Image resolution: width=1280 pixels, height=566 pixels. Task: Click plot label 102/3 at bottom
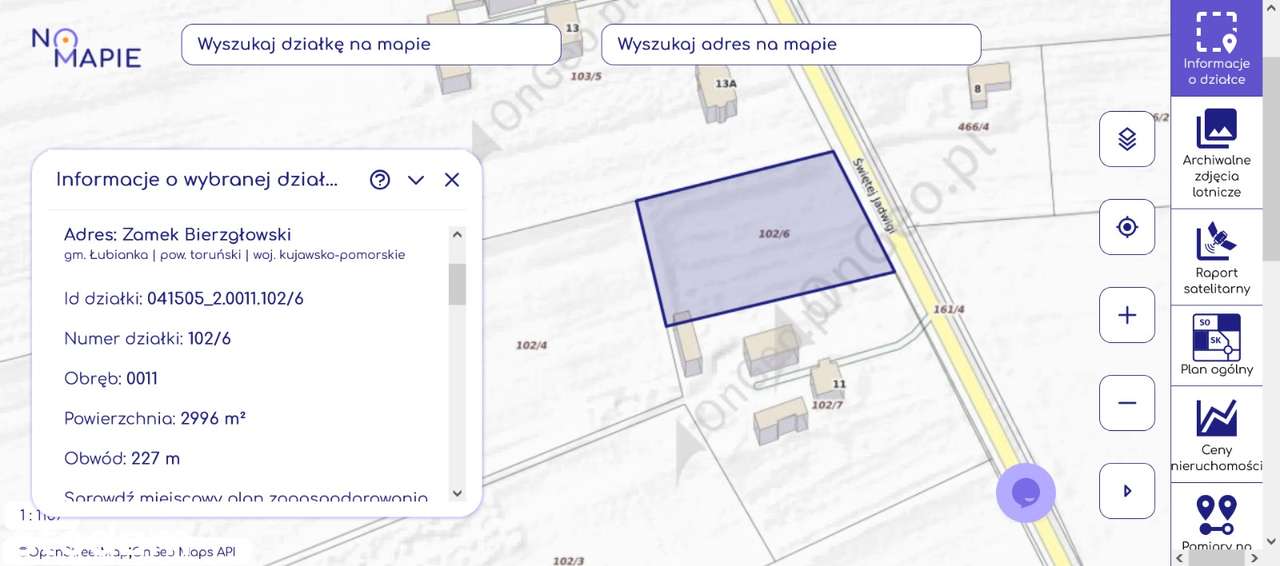click(568, 560)
